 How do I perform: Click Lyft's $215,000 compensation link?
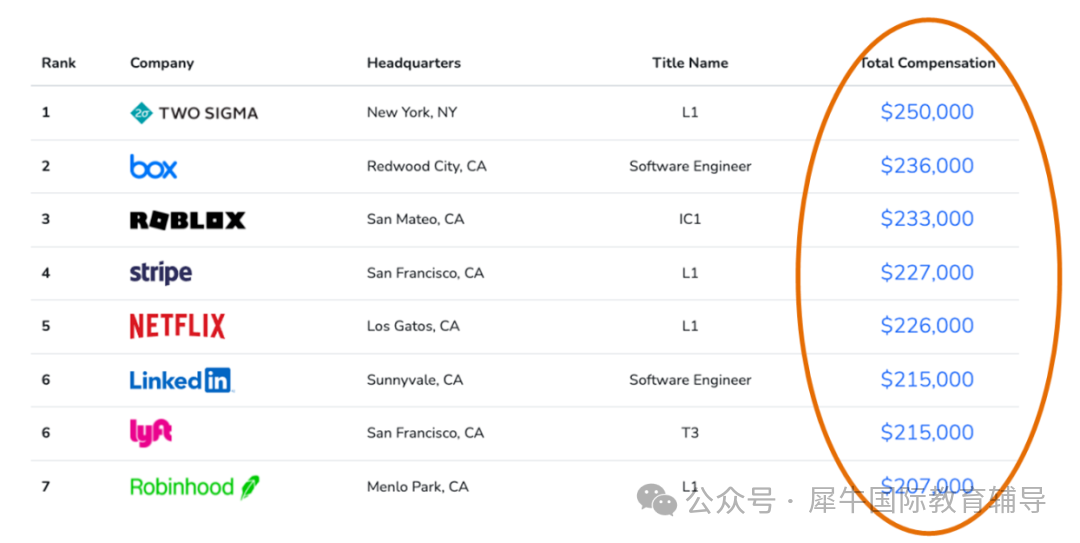(x=927, y=433)
